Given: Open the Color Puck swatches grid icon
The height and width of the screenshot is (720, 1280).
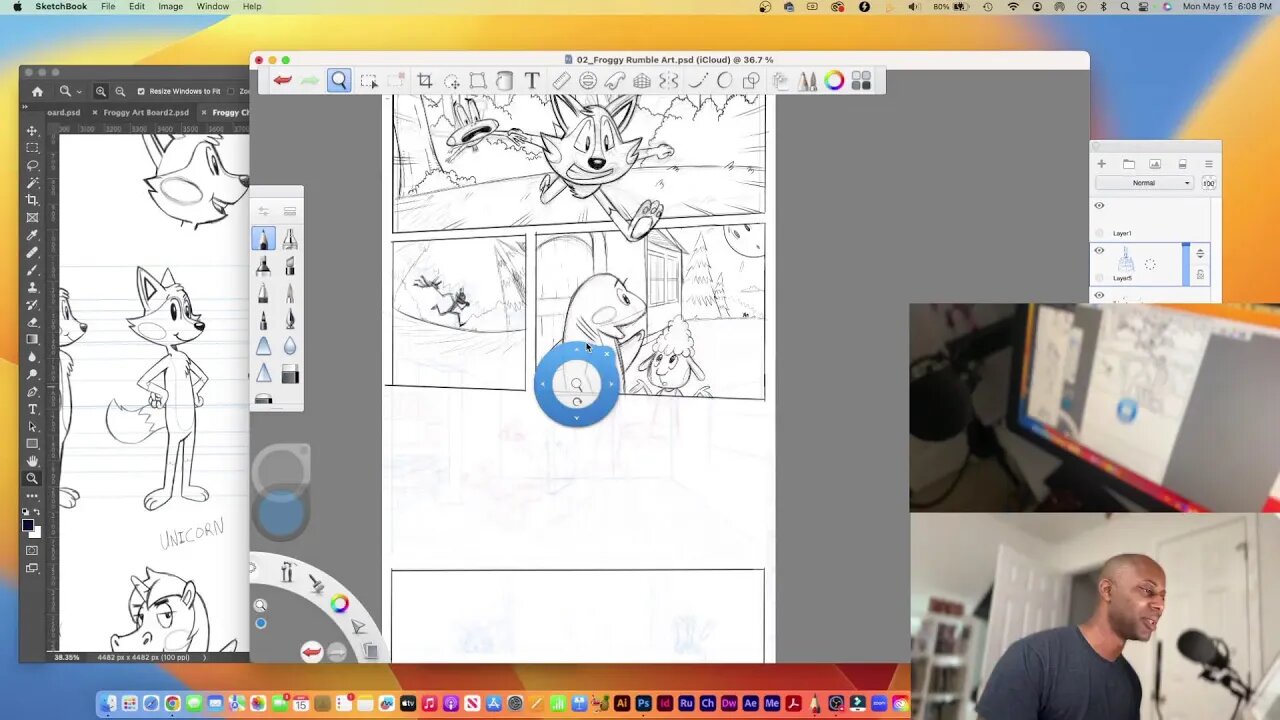Looking at the screenshot, I should [x=861, y=81].
